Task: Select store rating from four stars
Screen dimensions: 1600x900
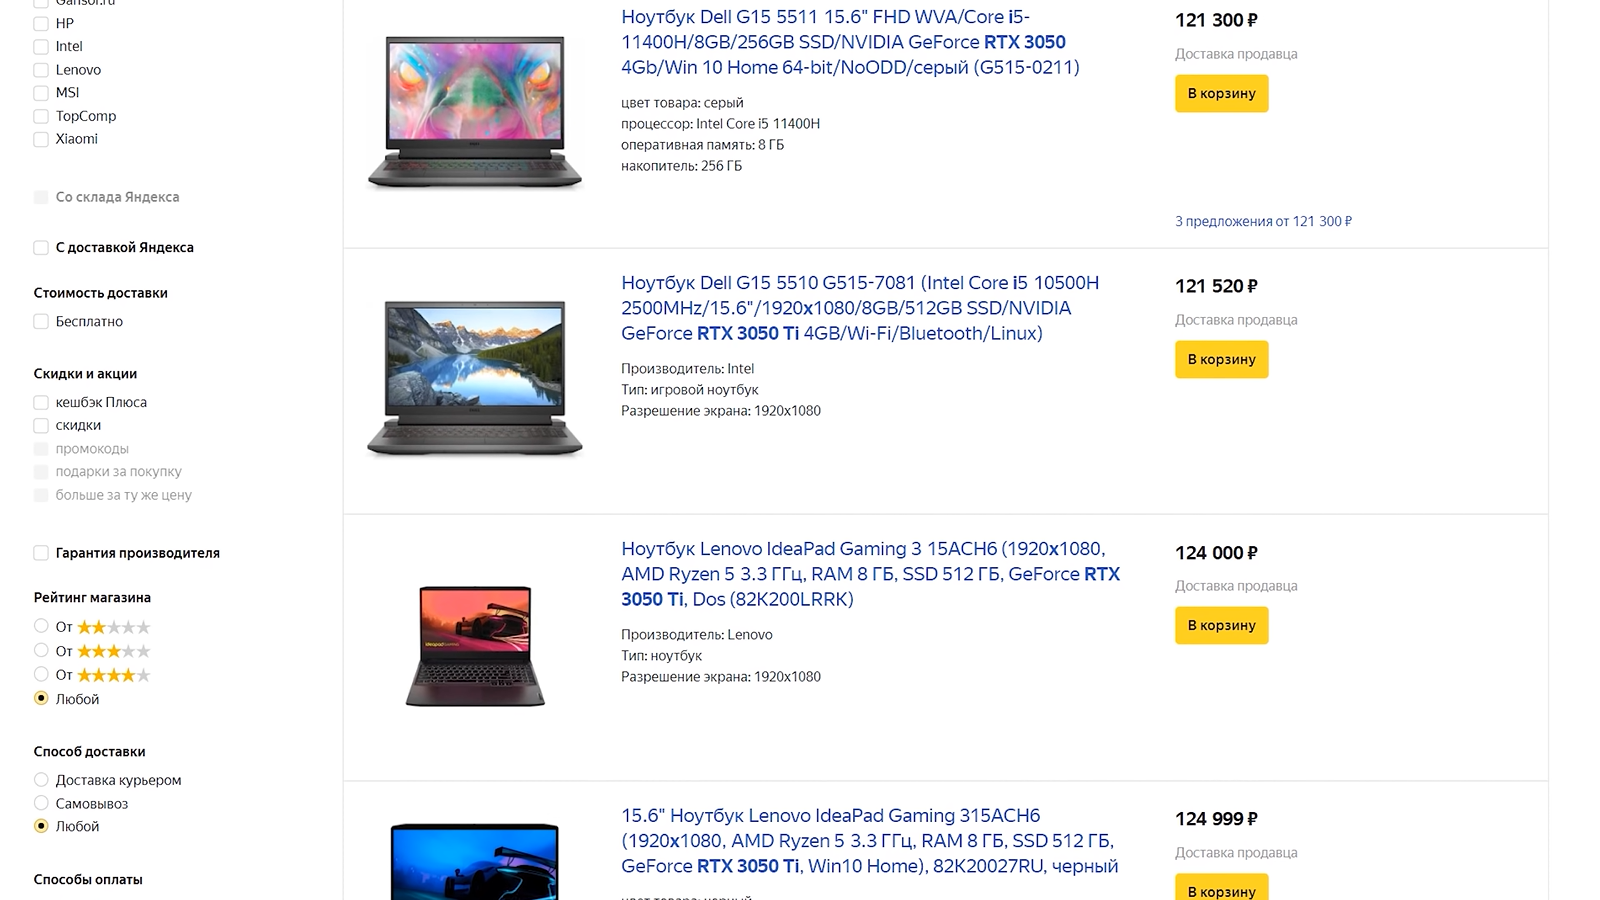Action: click(41, 674)
